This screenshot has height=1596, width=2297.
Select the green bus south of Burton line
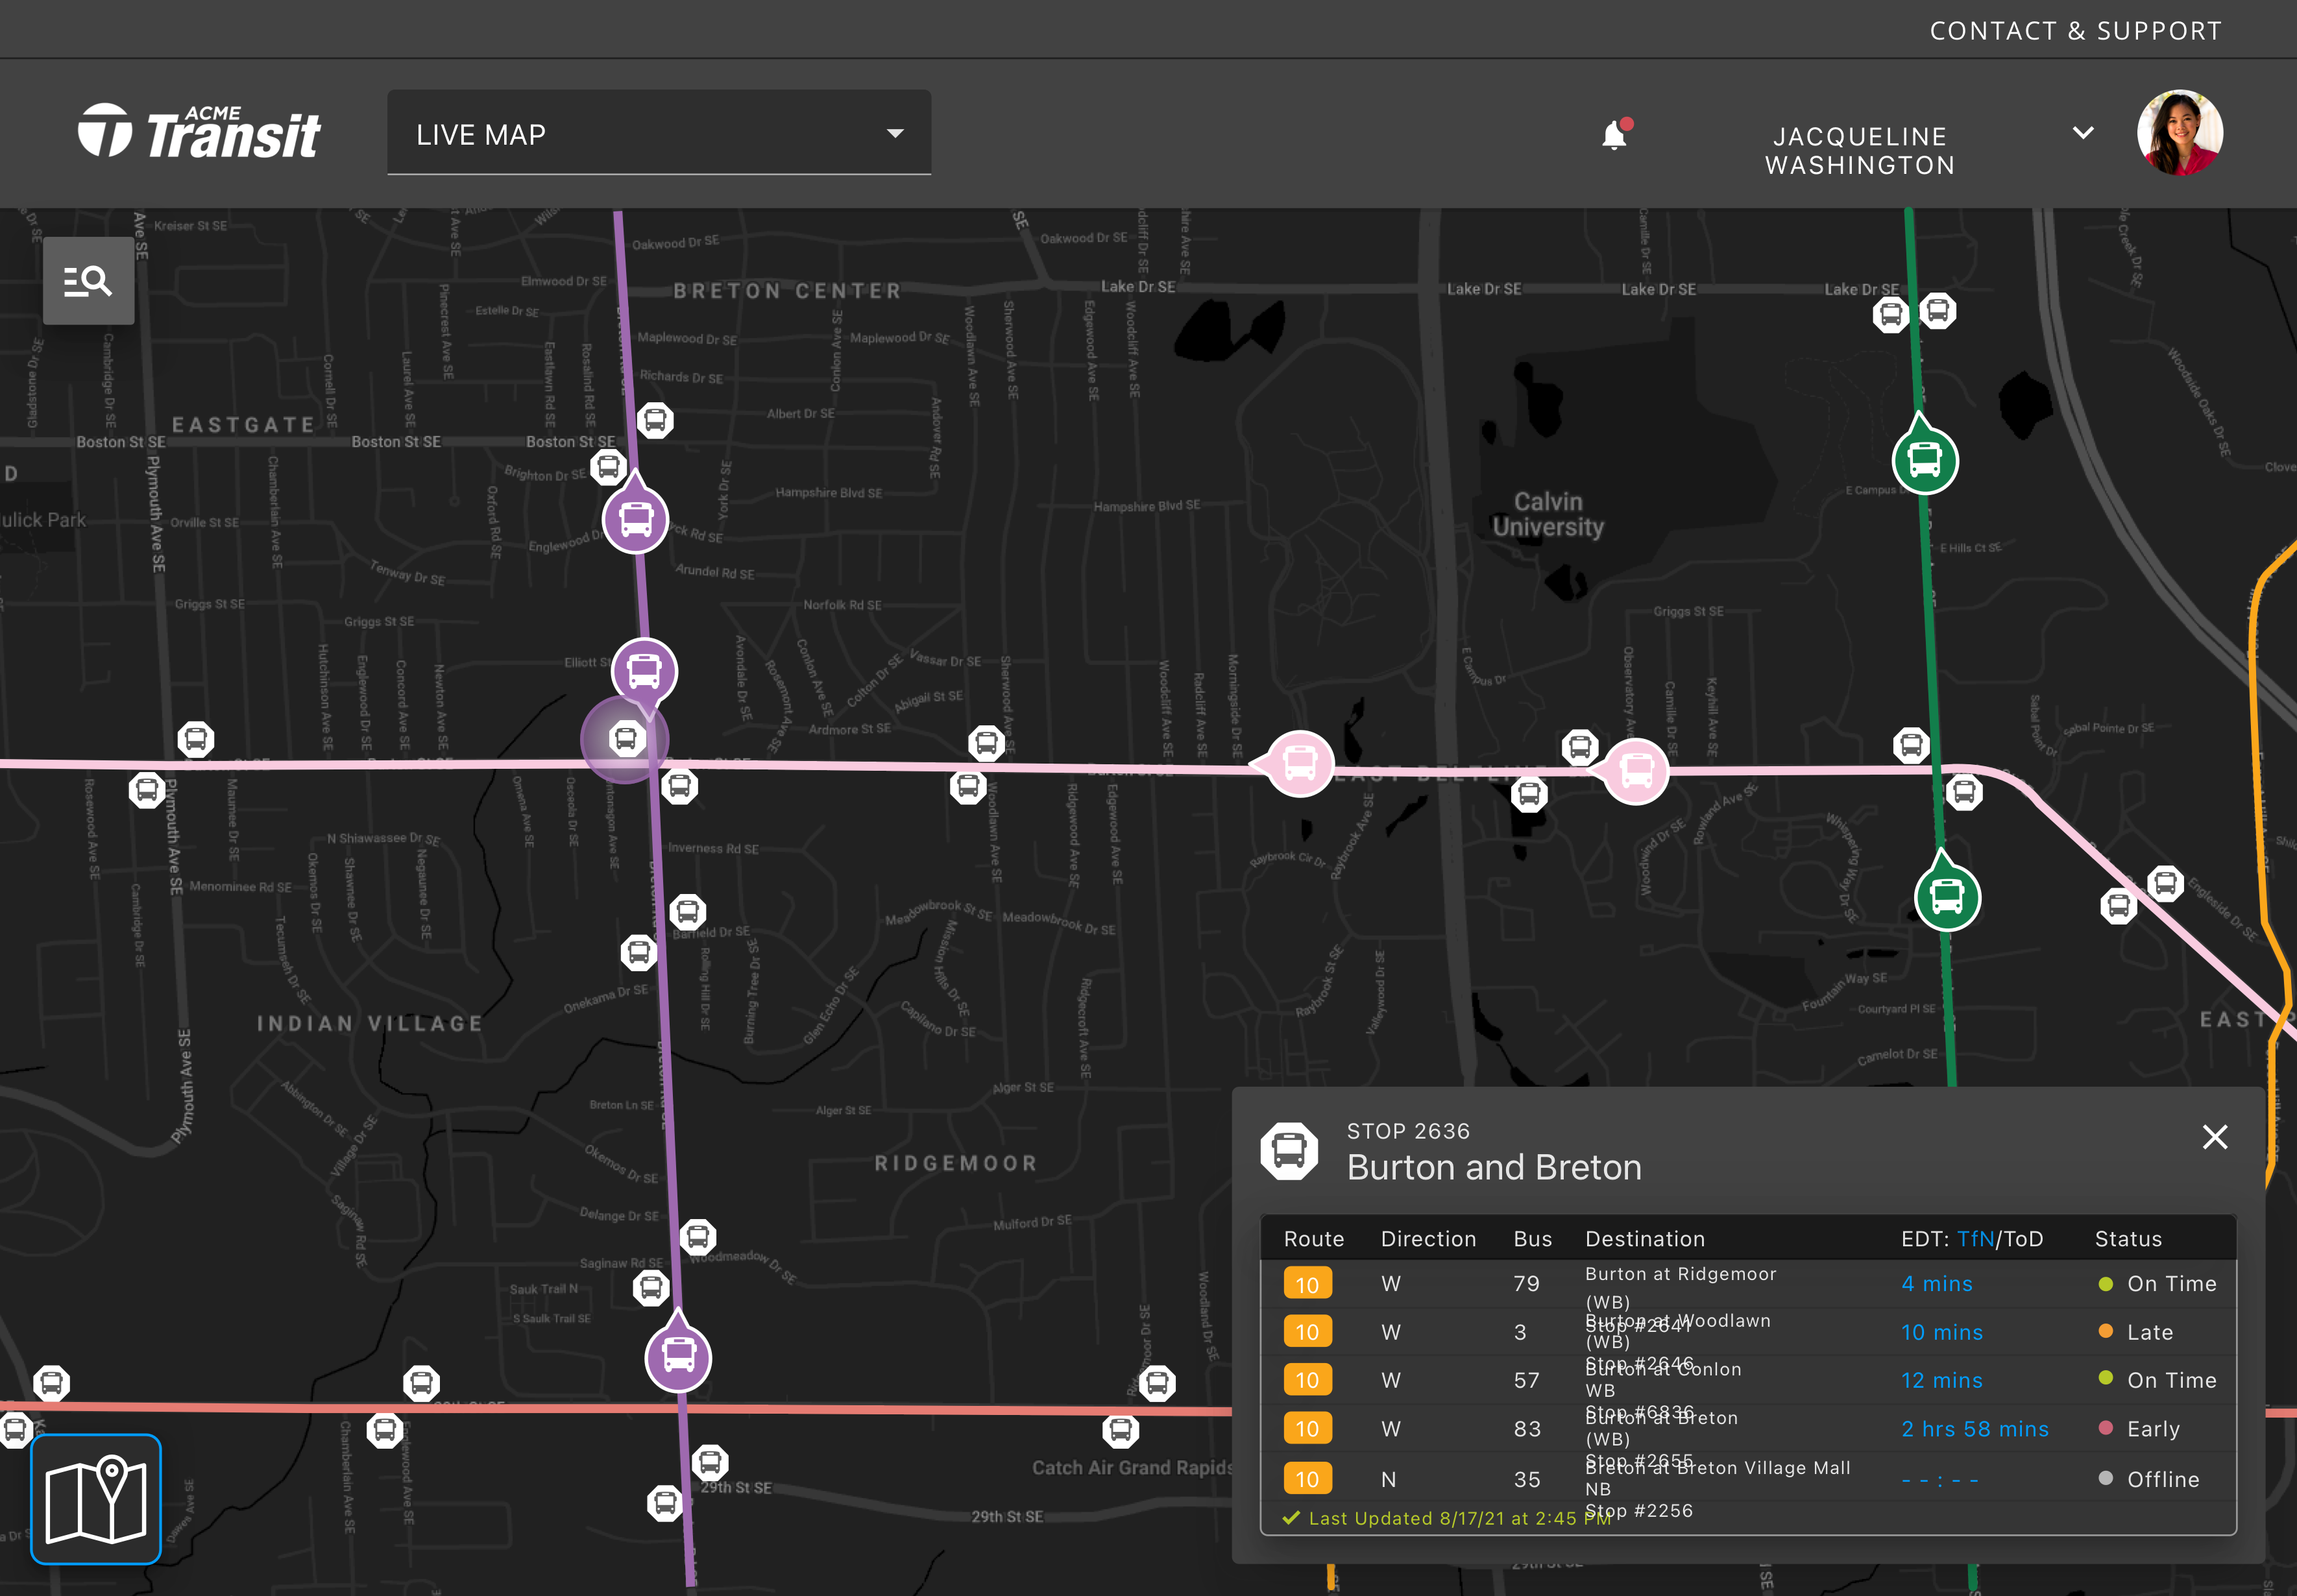click(1947, 897)
